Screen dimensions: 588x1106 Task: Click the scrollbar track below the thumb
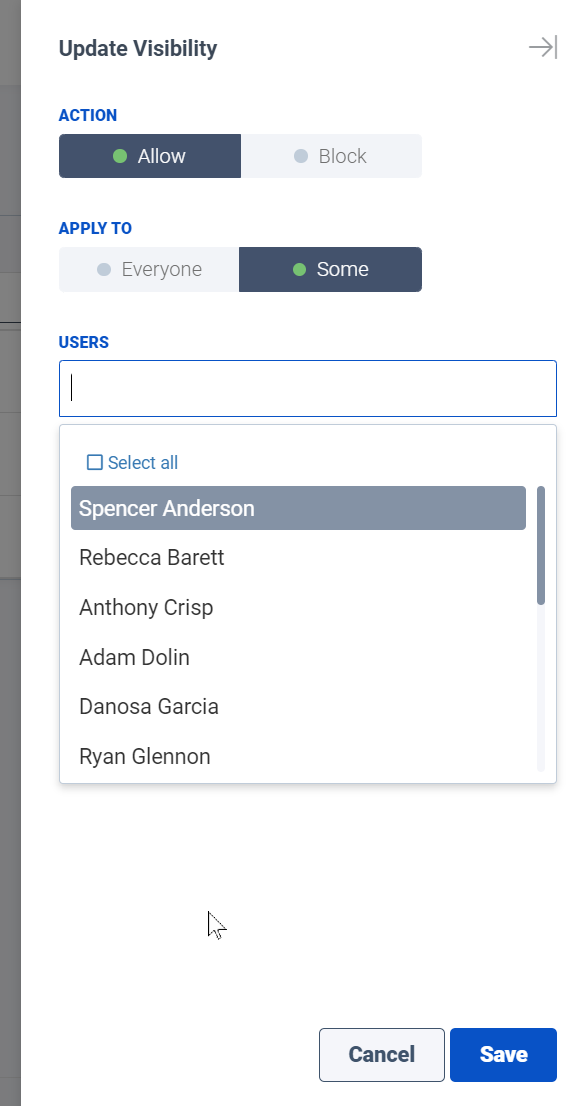tap(541, 688)
